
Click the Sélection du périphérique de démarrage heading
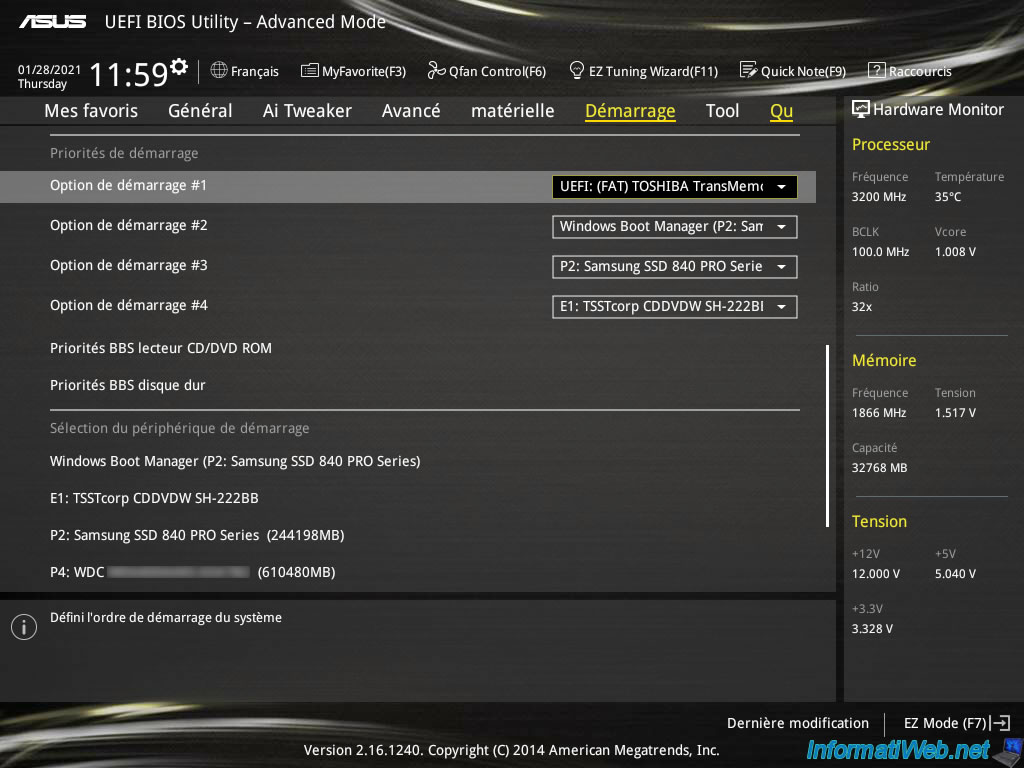click(180, 428)
